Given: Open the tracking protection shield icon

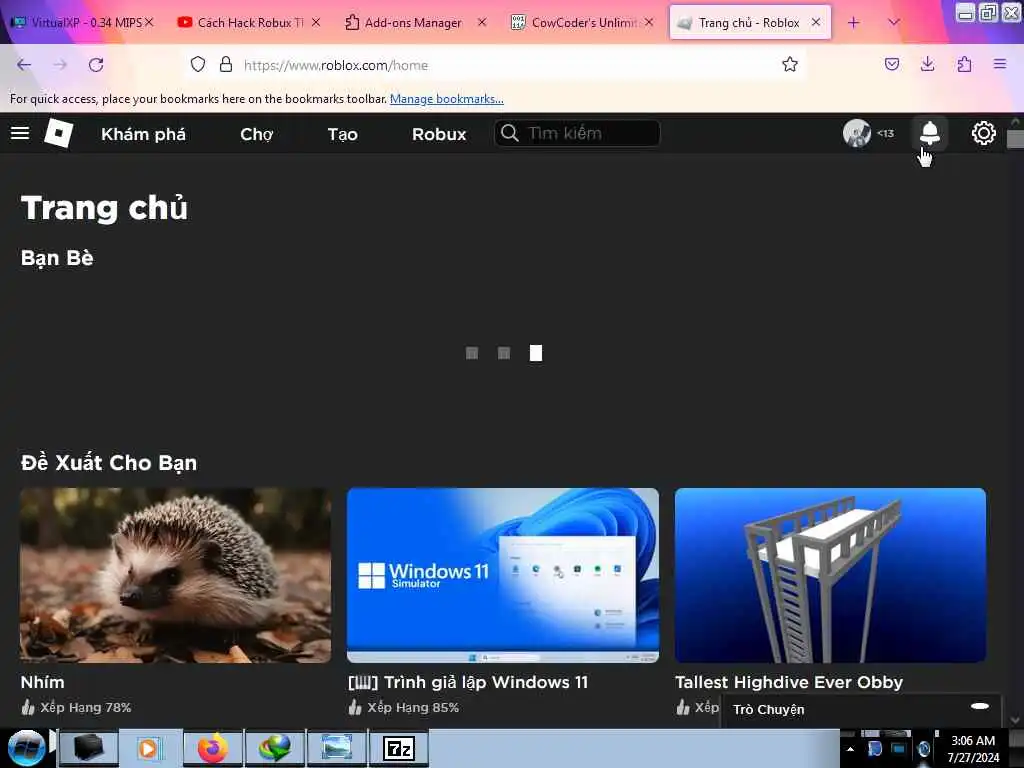Looking at the screenshot, I should coord(198,64).
